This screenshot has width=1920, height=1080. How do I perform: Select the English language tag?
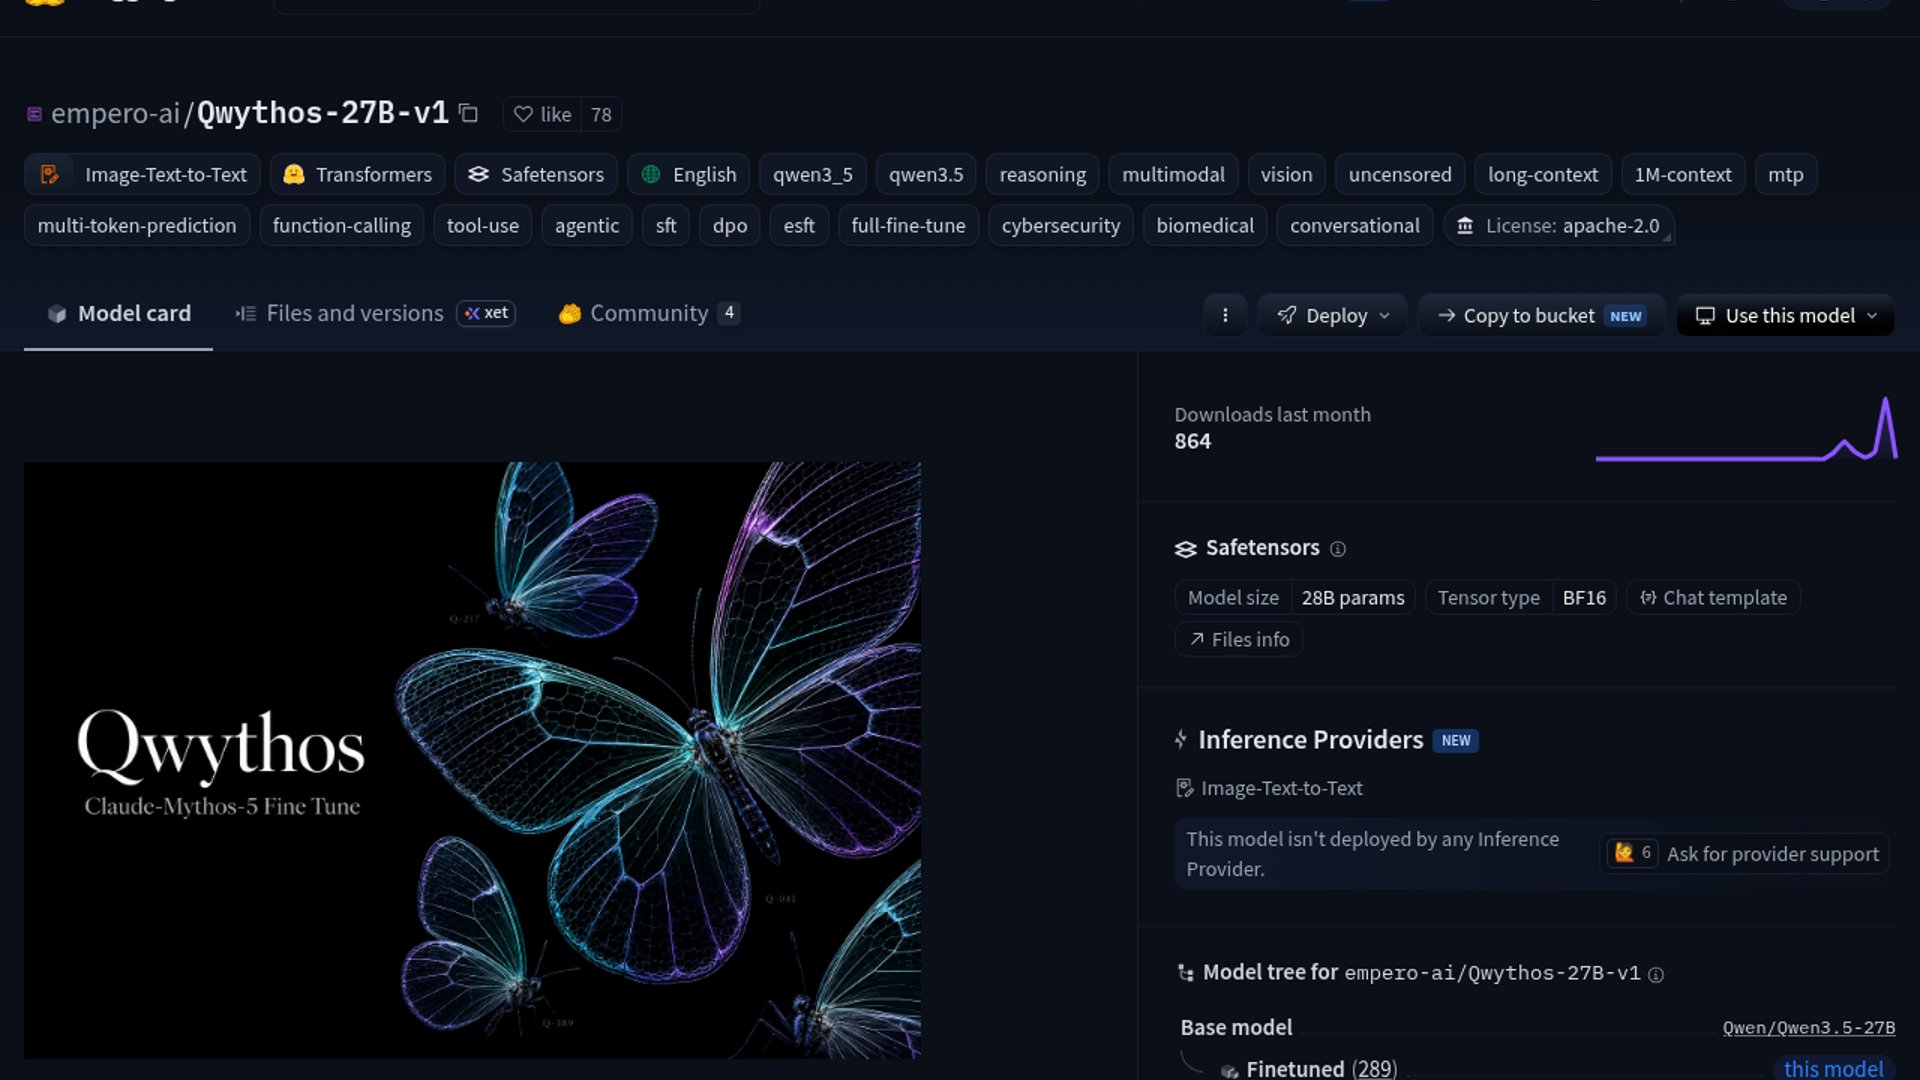[688, 174]
